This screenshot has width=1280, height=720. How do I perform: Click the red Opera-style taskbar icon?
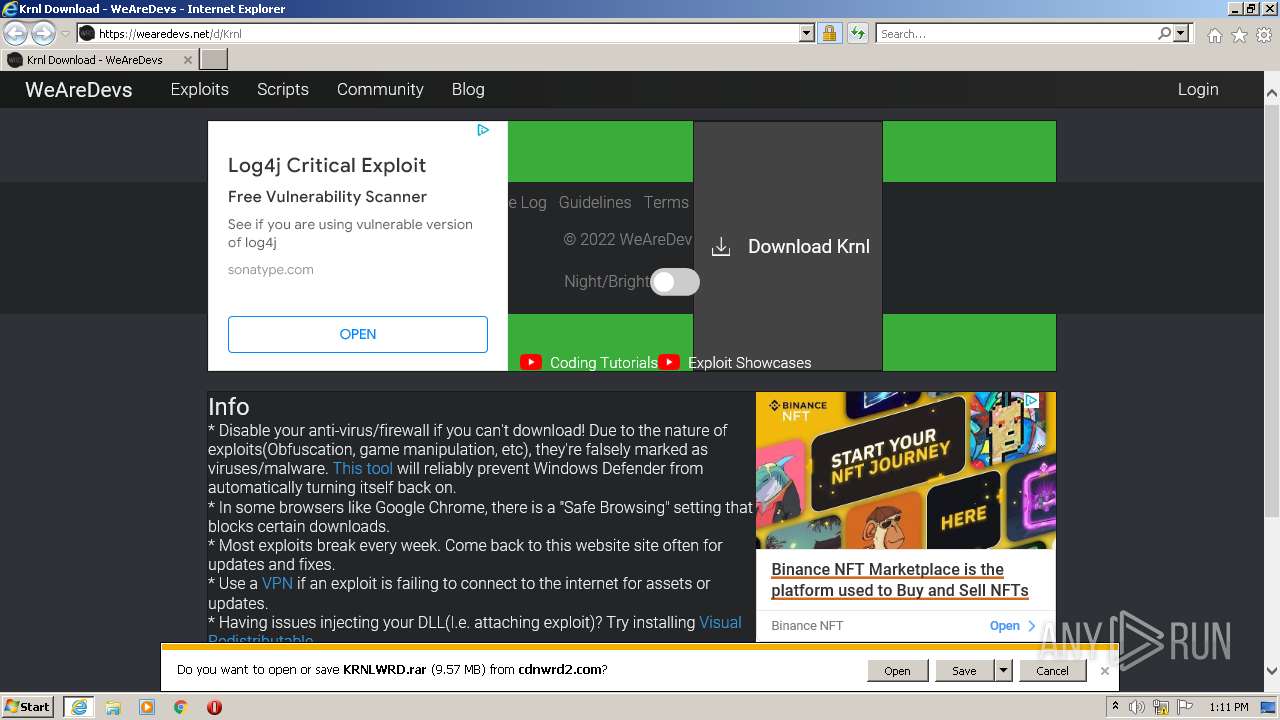point(214,707)
